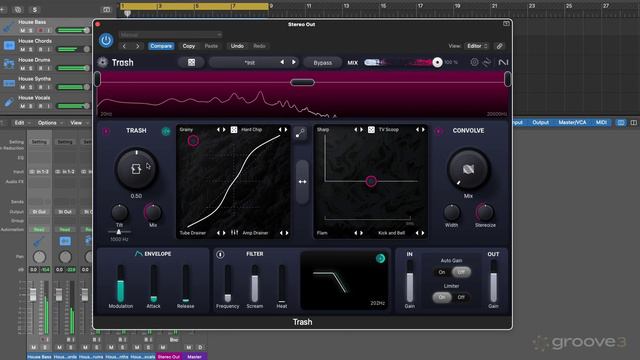Viewport: 640px width, 360px height.
Task: Click the Convolve Width knob
Action: click(451, 213)
